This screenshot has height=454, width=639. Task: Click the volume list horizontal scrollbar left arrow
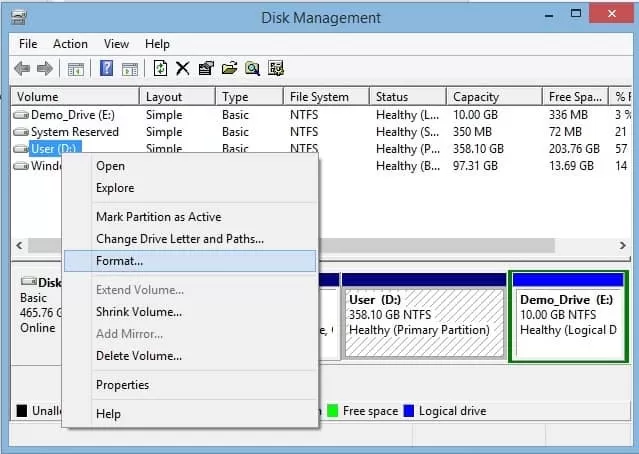[20, 245]
